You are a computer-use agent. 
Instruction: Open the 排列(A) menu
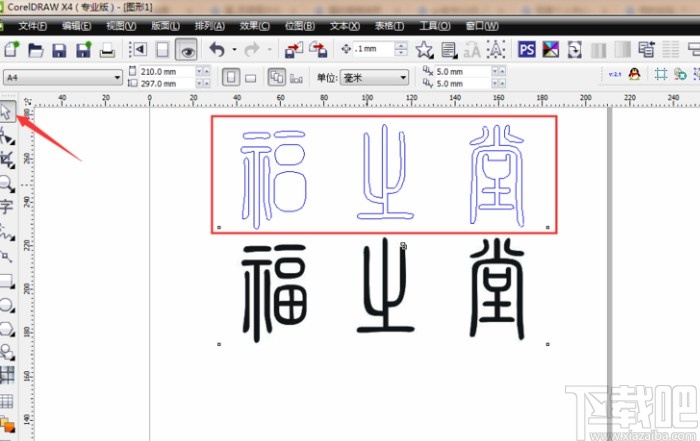209,26
